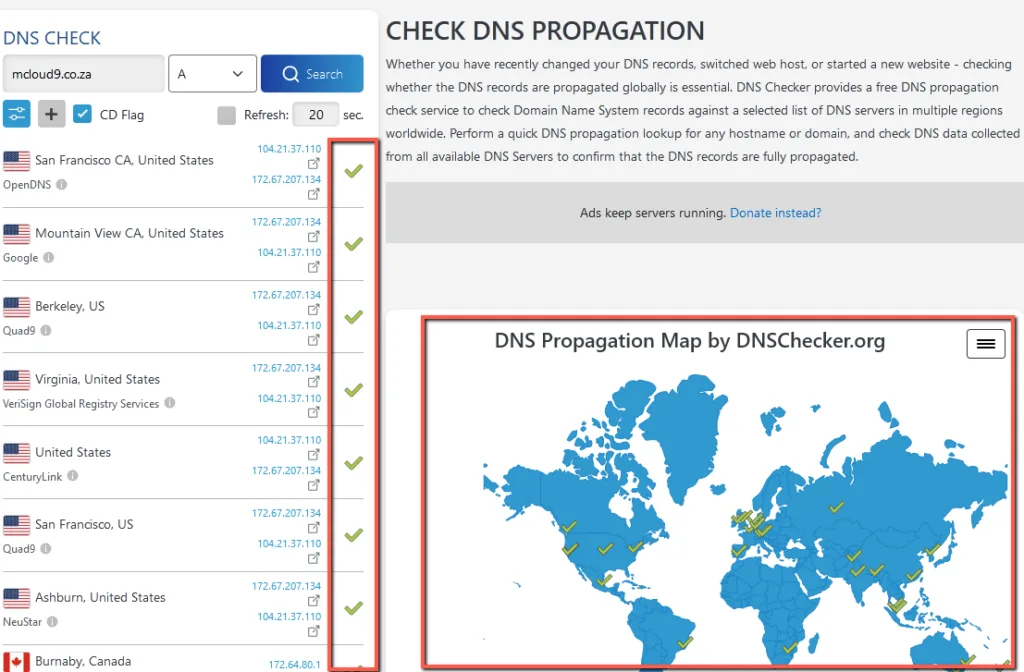Click the map checkmark over Russia
This screenshot has height=672, width=1024.
836,507
